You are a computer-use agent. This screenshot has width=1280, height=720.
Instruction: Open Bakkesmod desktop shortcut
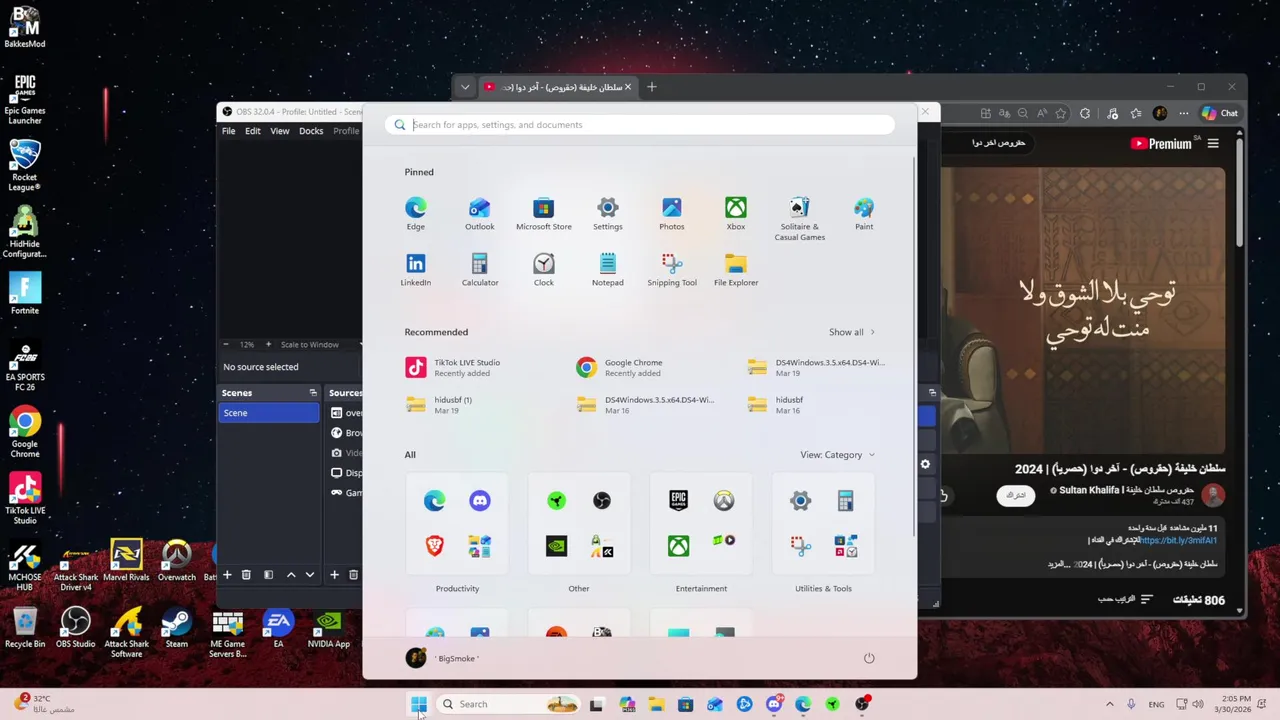(25, 27)
